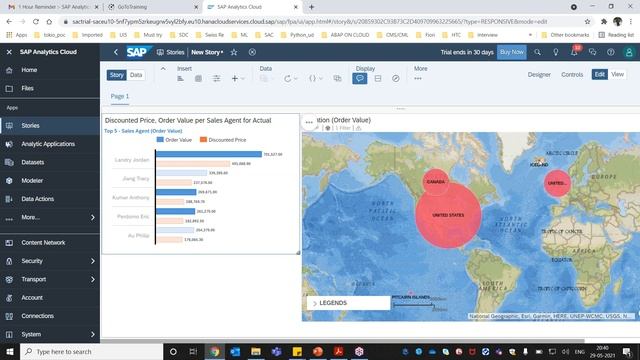Open search in the SAP header
Viewport: 640px width, 360px height.
pyautogui.click(x=538, y=52)
